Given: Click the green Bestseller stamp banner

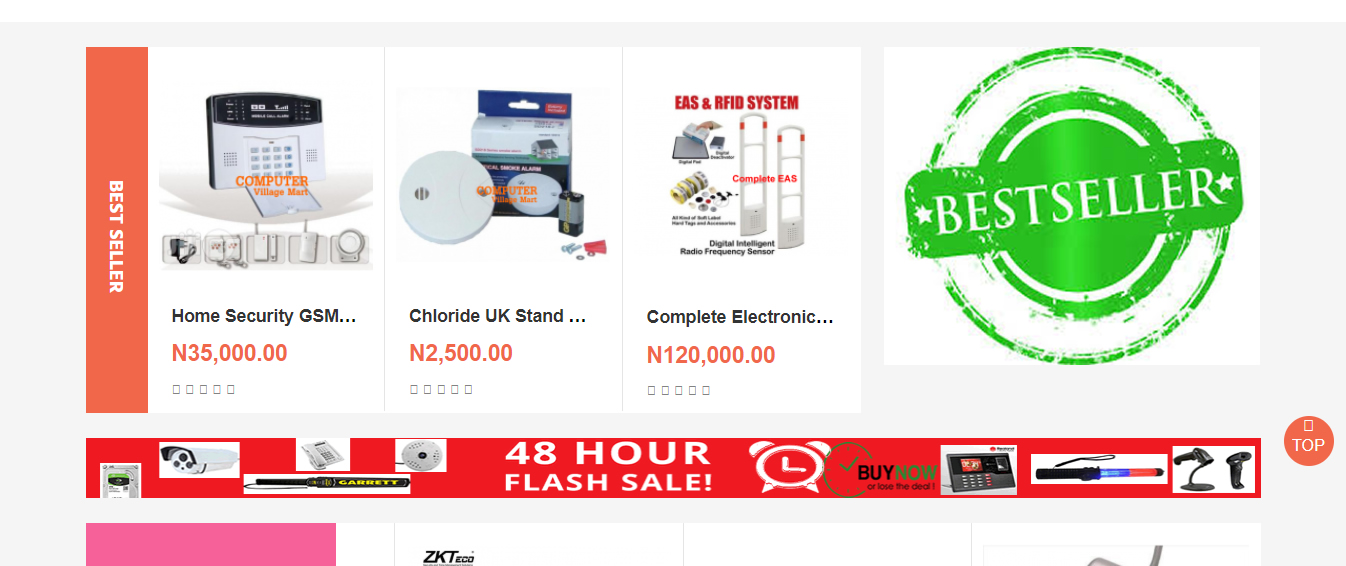Looking at the screenshot, I should pyautogui.click(x=1072, y=206).
